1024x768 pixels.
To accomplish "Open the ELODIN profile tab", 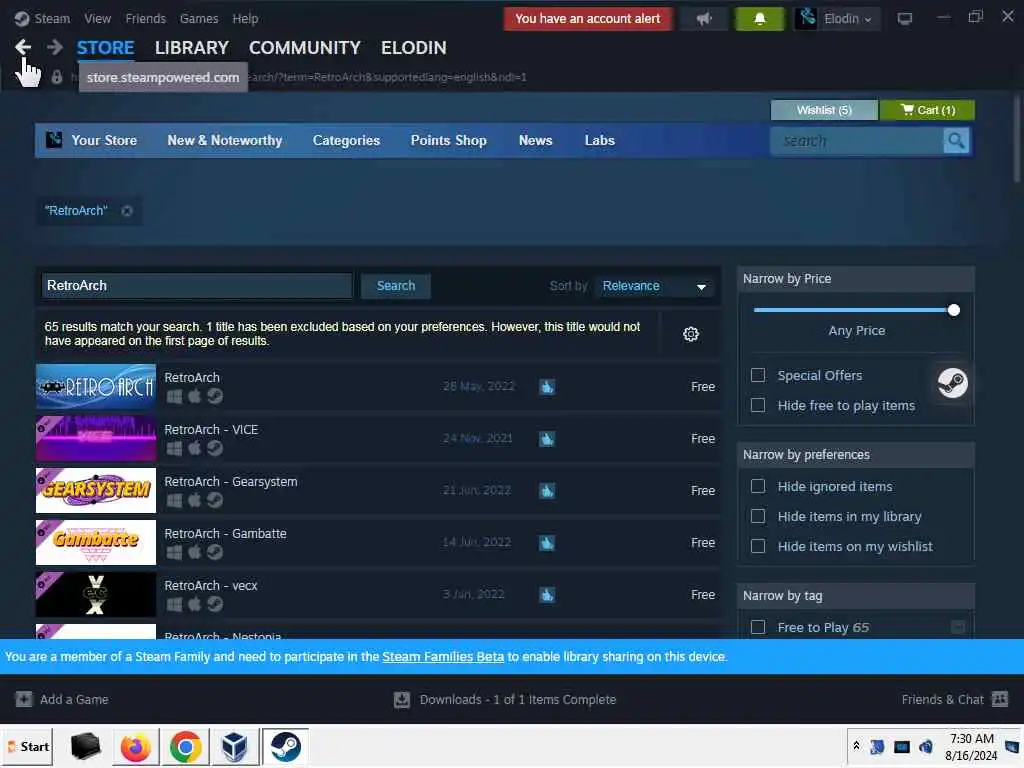I will [x=413, y=48].
